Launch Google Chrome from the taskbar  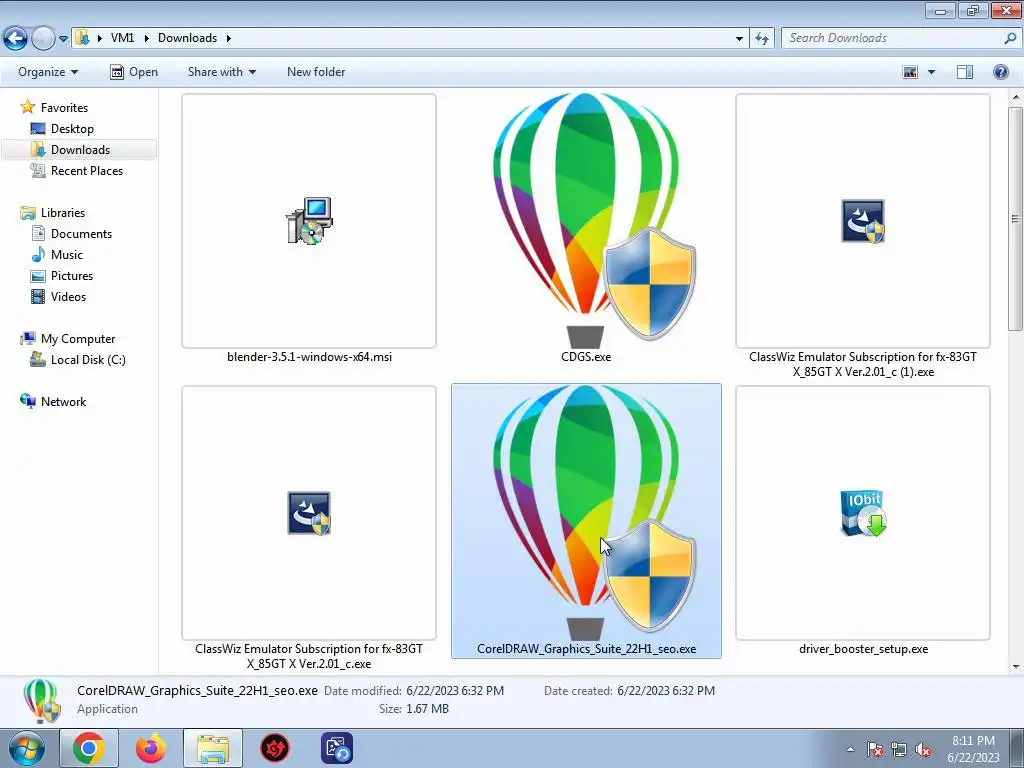click(89, 748)
